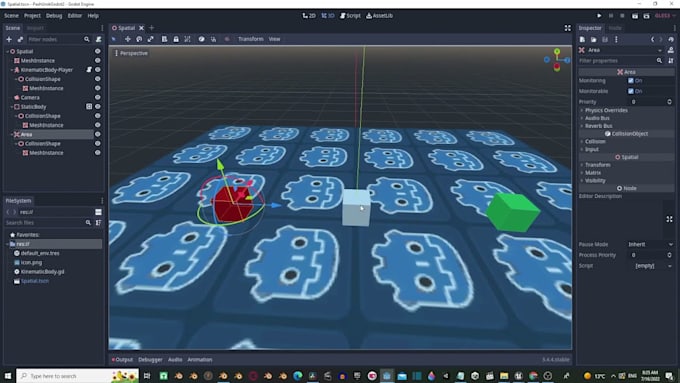Lock the selected object with padlock icon
Screen dimensions: 680x383
pyautogui.click(x=176, y=39)
